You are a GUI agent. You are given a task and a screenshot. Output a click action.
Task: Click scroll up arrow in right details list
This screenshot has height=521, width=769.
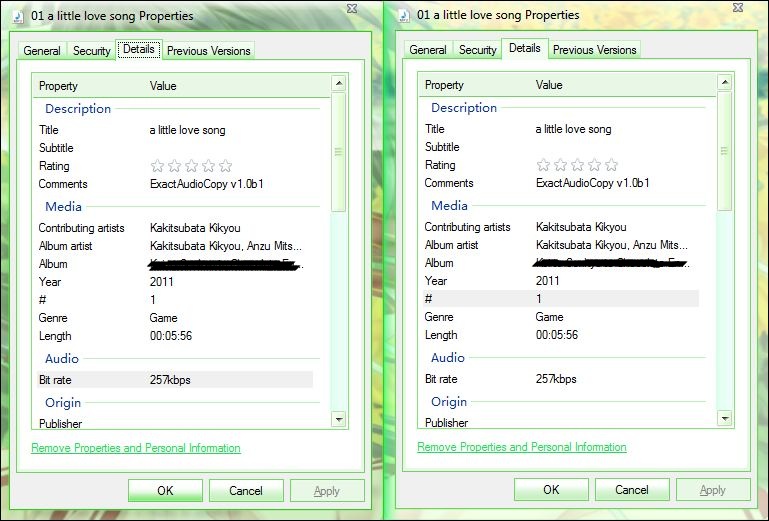click(x=725, y=82)
